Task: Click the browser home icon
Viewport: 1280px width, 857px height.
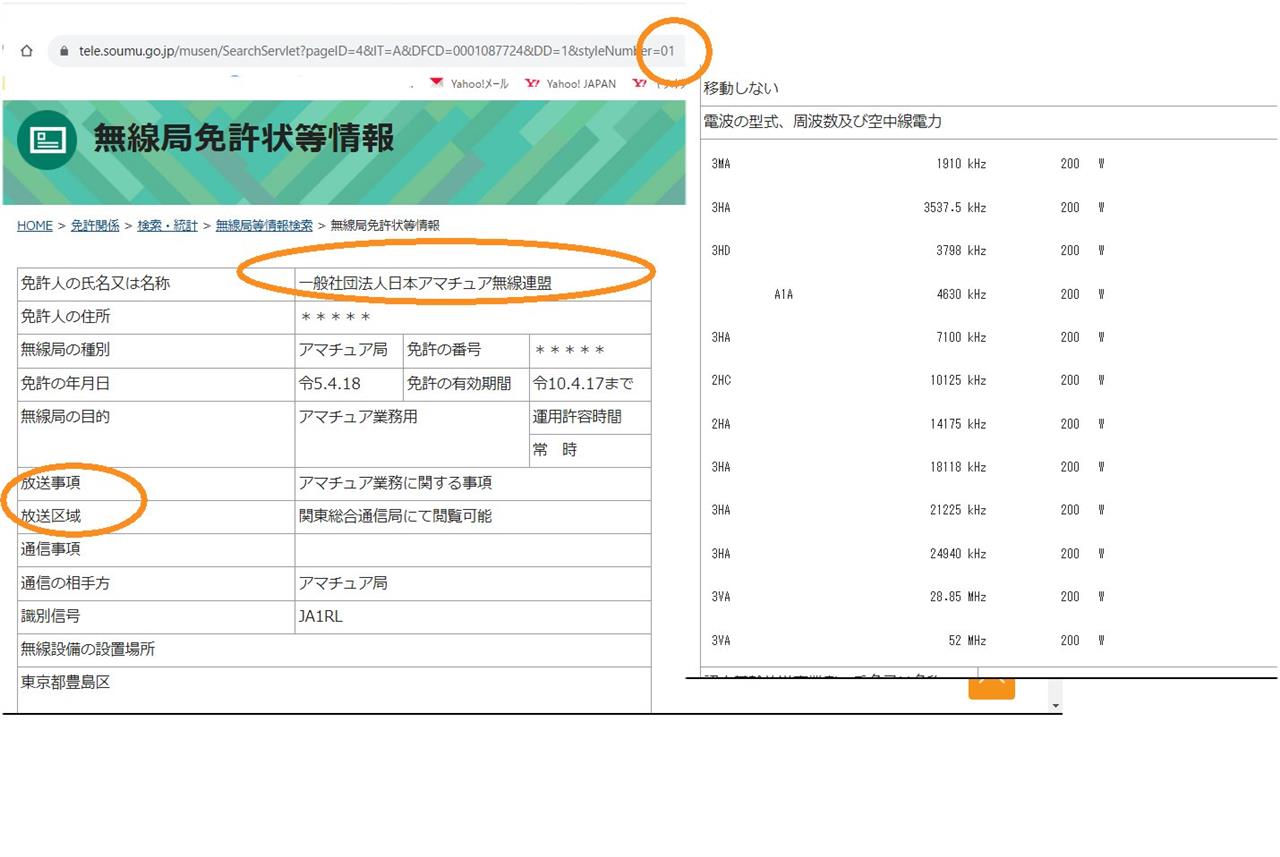Action: (27, 51)
